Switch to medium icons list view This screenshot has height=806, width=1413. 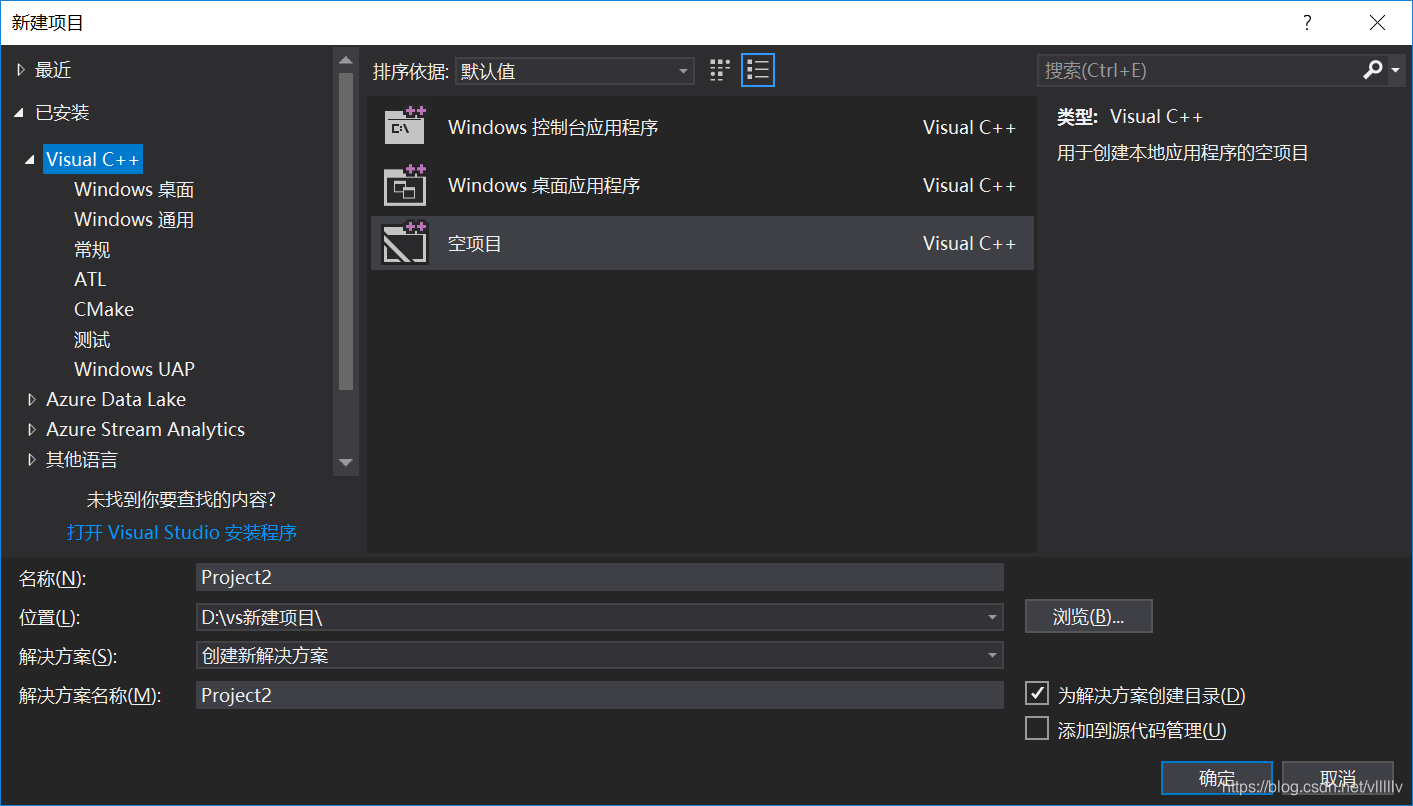[758, 70]
